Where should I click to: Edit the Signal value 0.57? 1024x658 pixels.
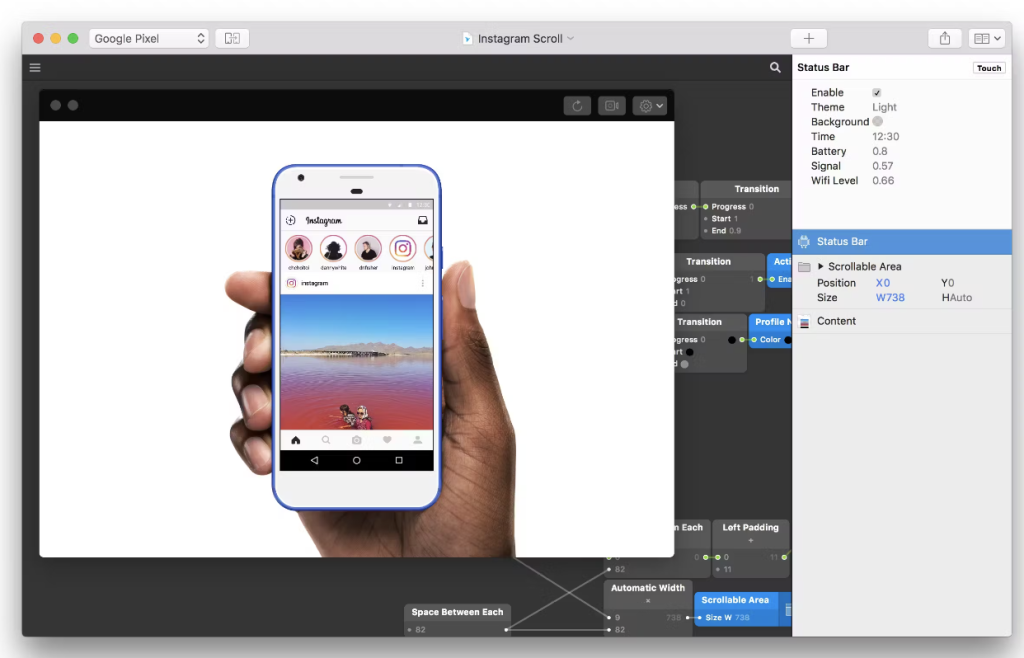(x=883, y=166)
